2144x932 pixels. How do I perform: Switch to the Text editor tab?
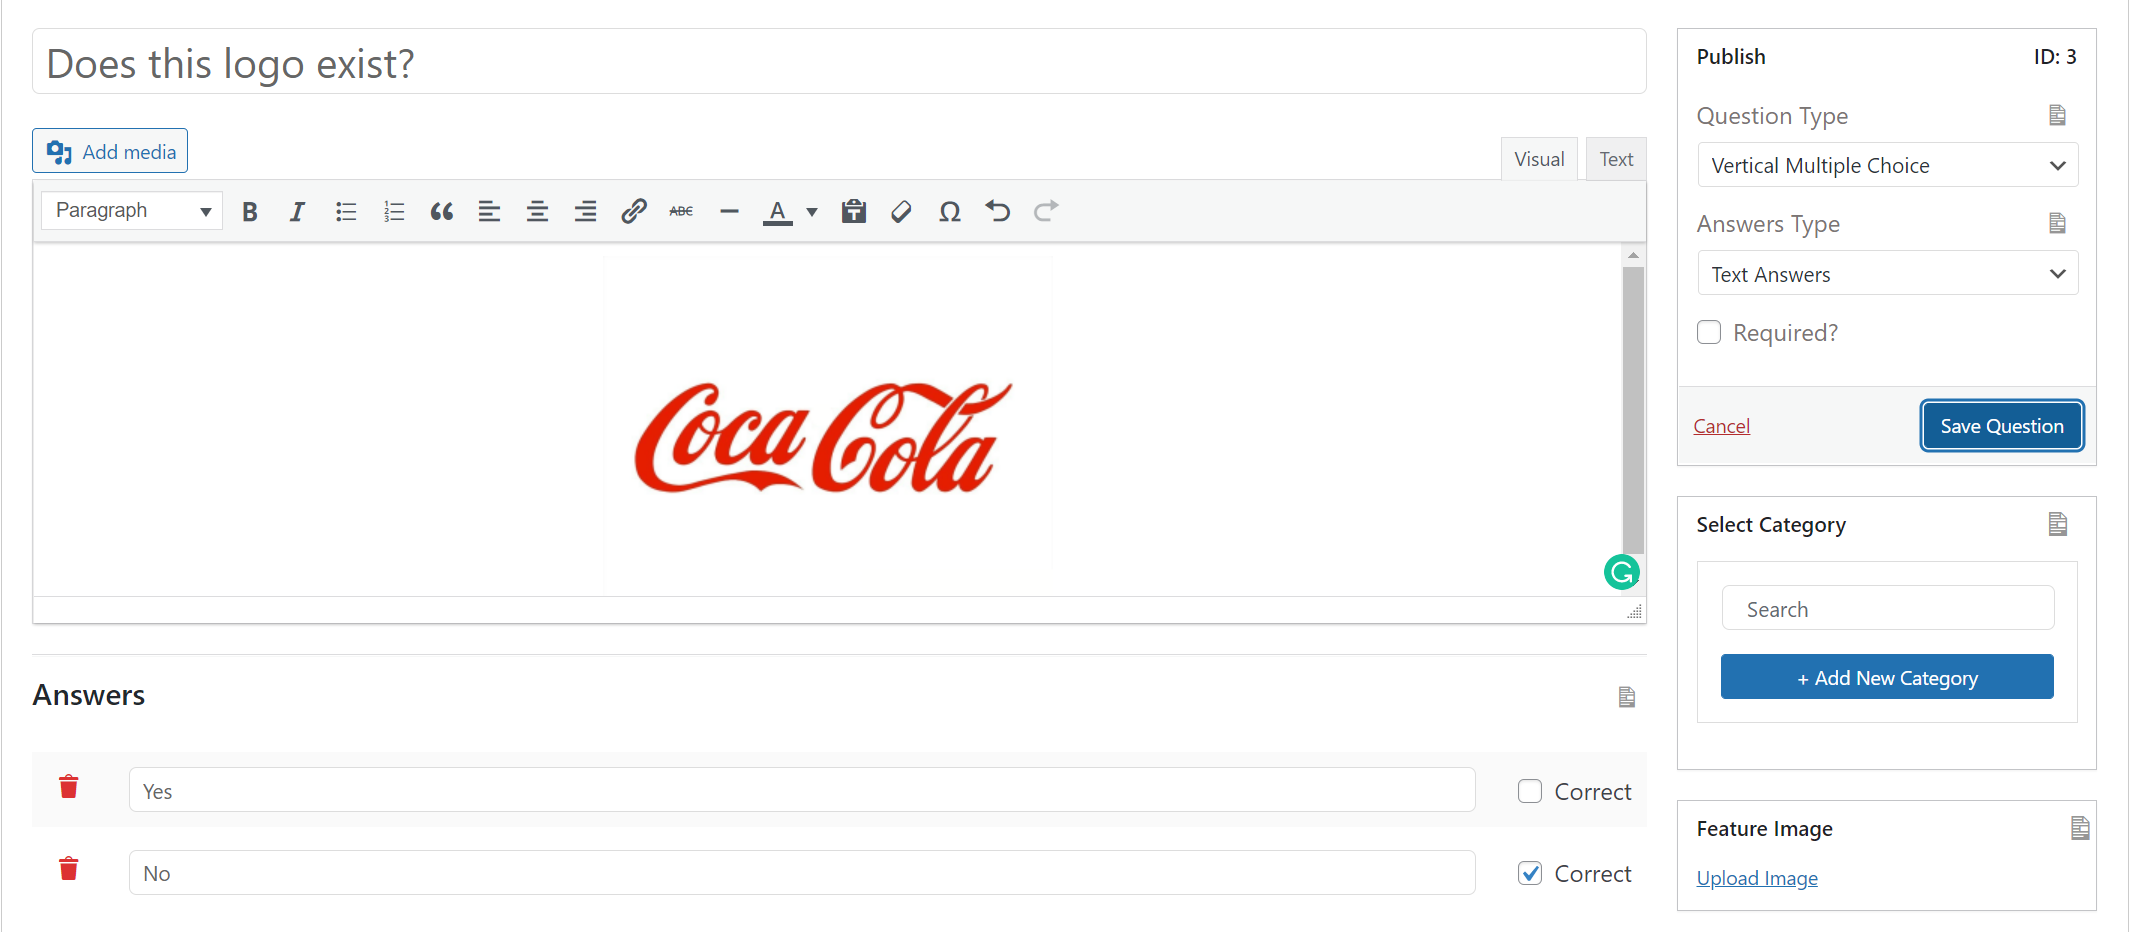1616,159
